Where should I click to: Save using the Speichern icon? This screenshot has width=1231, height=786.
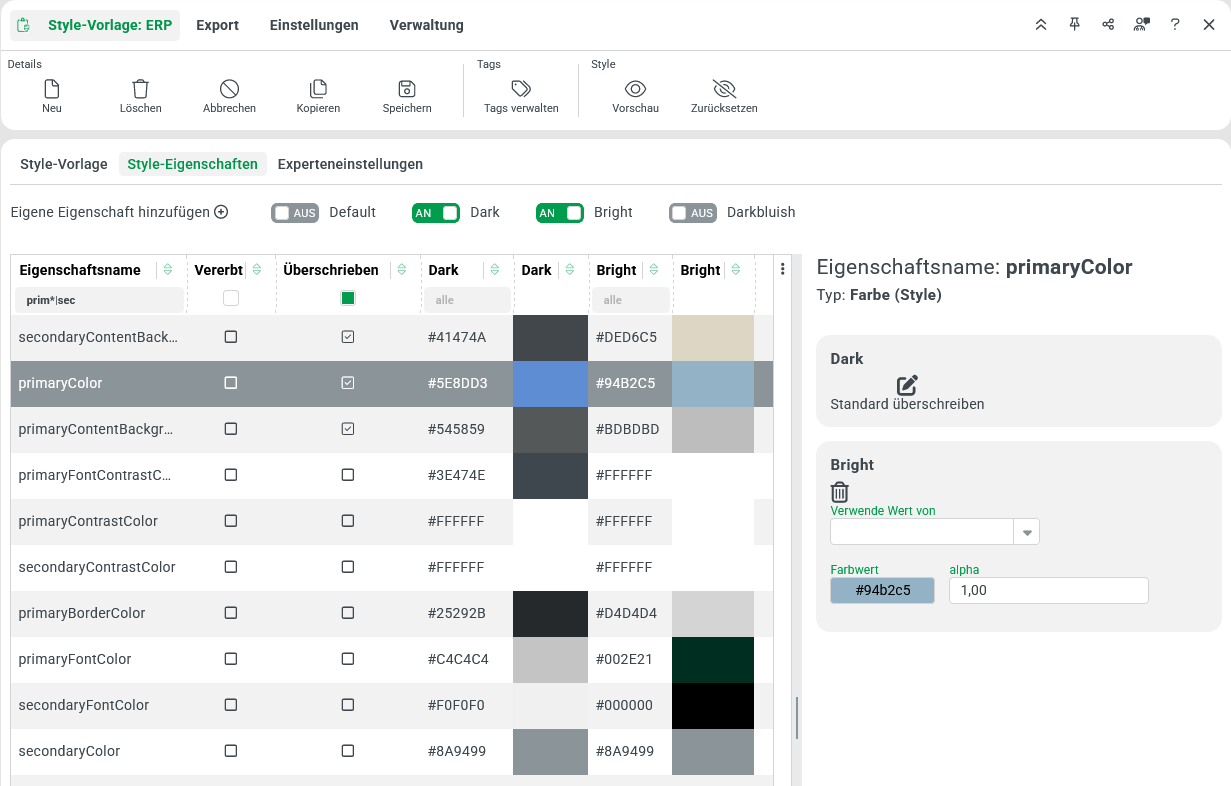point(406,89)
